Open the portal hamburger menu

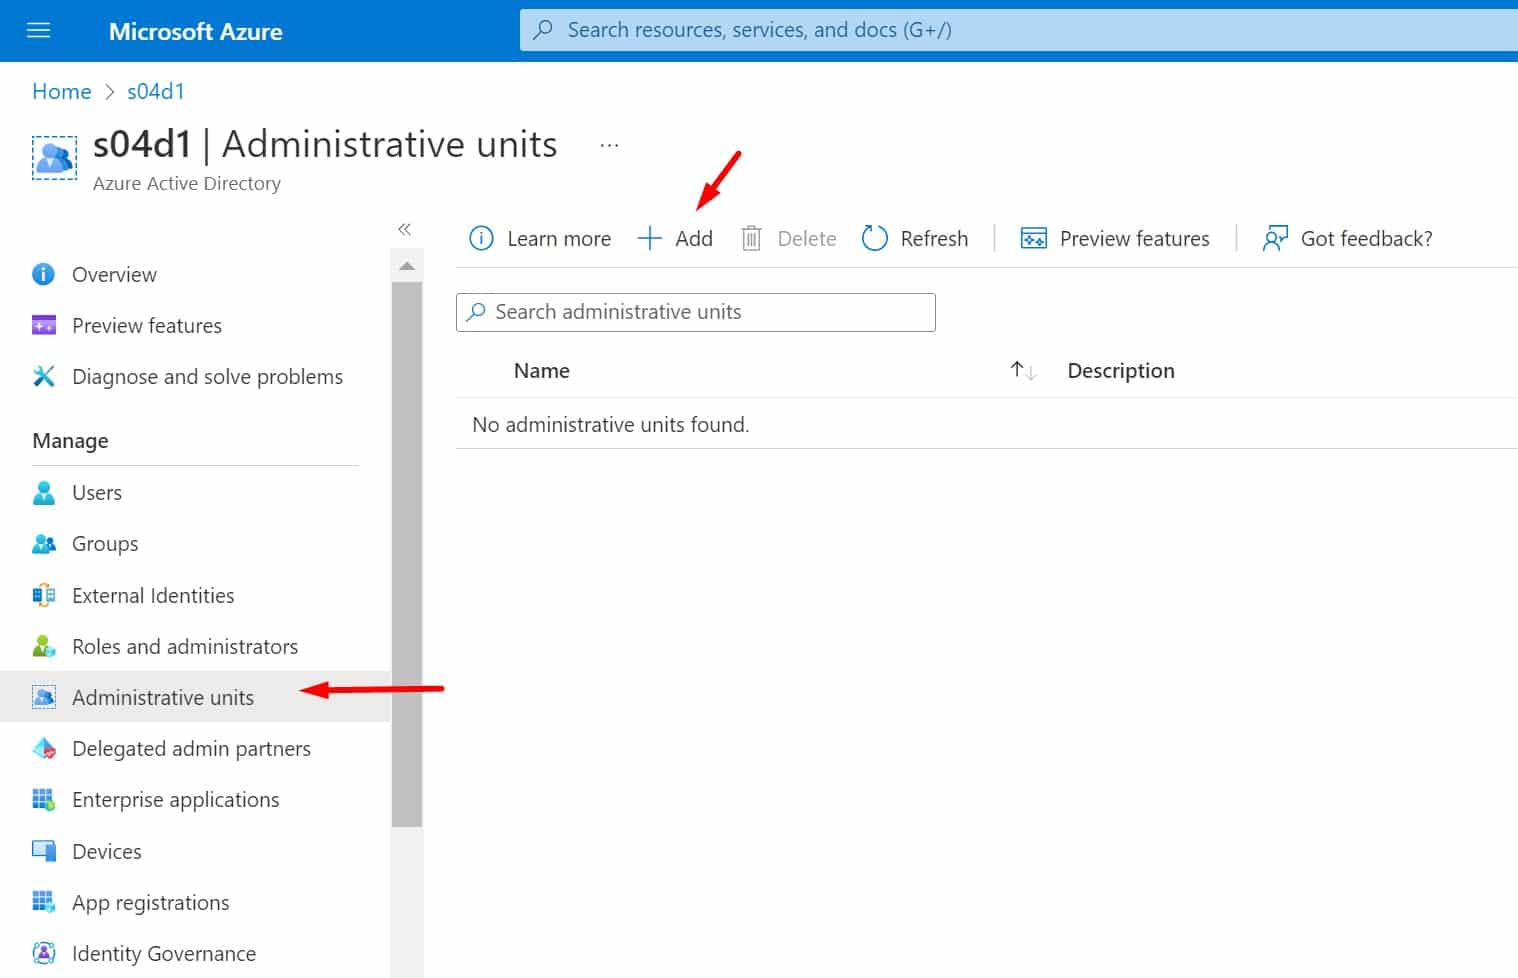38,30
